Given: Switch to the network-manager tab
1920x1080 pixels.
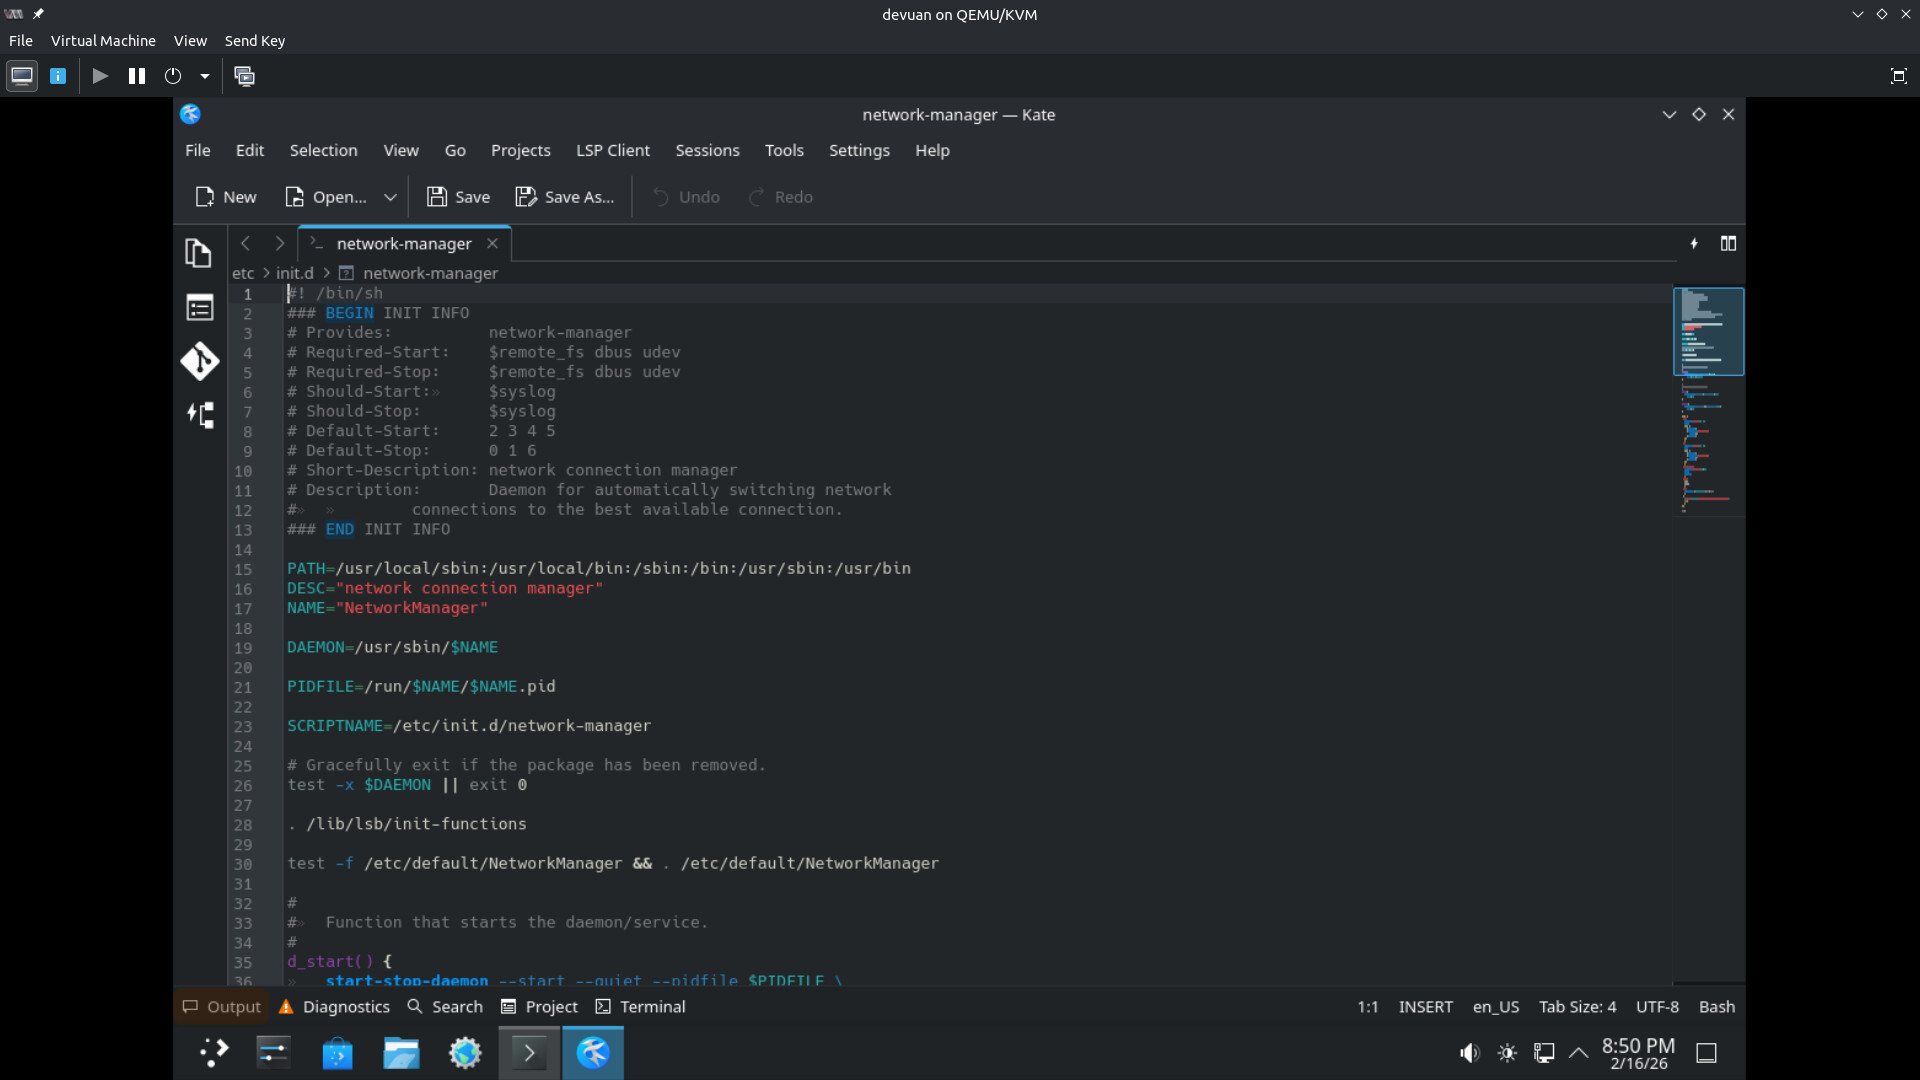Looking at the screenshot, I should (x=403, y=243).
